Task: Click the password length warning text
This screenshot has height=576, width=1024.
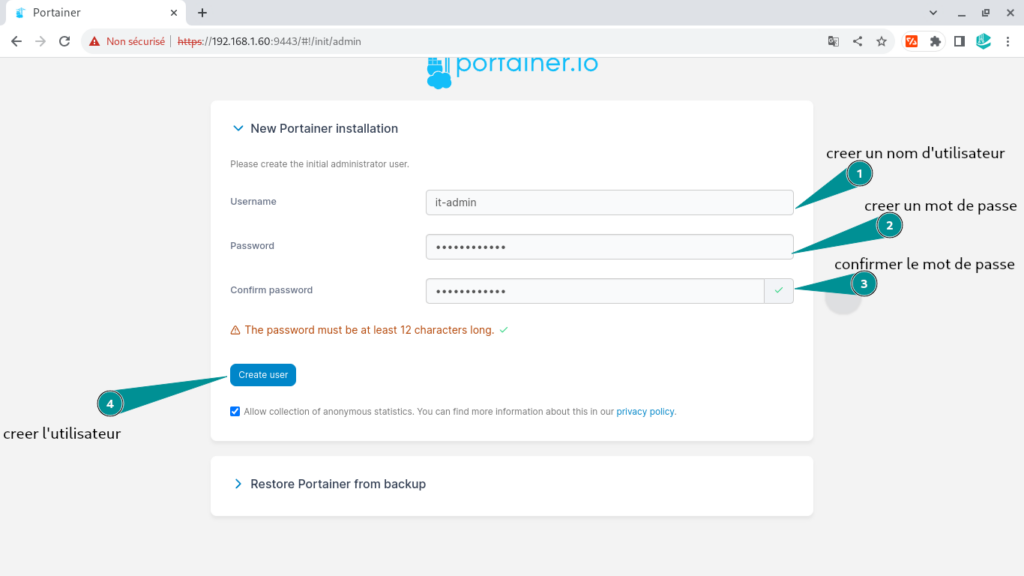Action: [369, 330]
